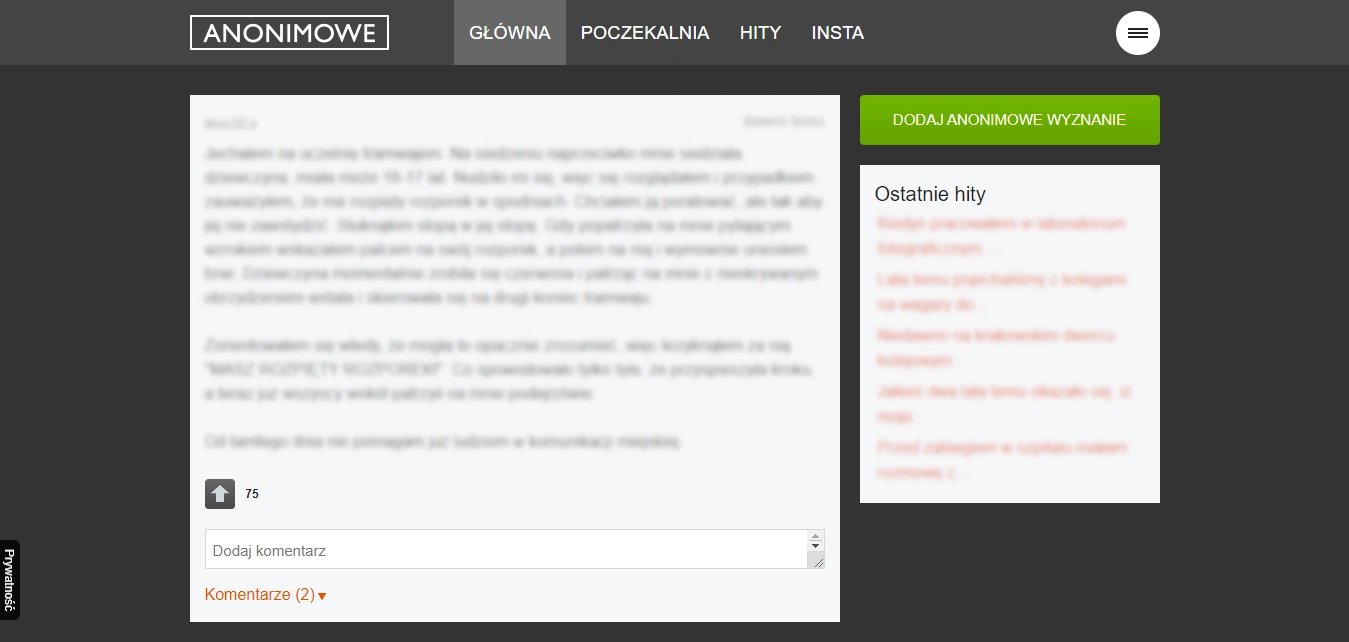Screen dimensions: 1349x642
Task: Open first link under Ostatnie hity
Action: (1002, 235)
